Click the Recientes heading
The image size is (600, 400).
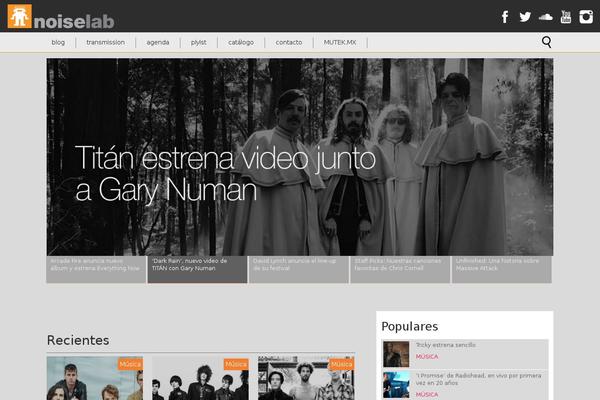pos(78,340)
